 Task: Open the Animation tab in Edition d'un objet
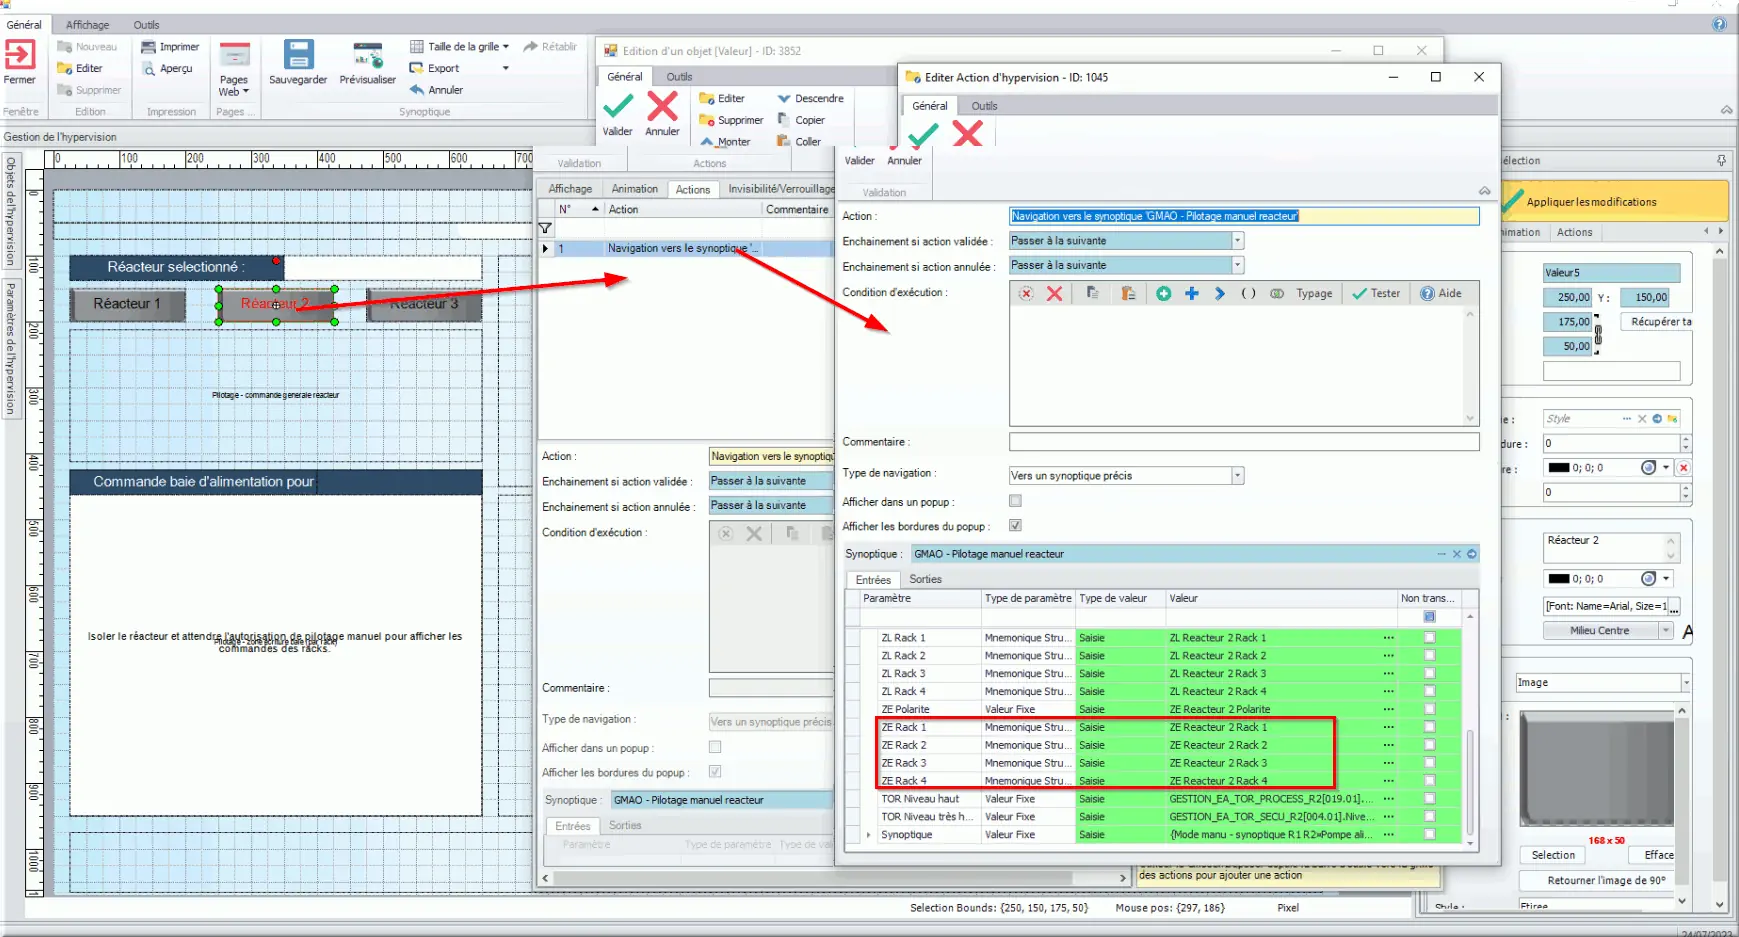635,189
